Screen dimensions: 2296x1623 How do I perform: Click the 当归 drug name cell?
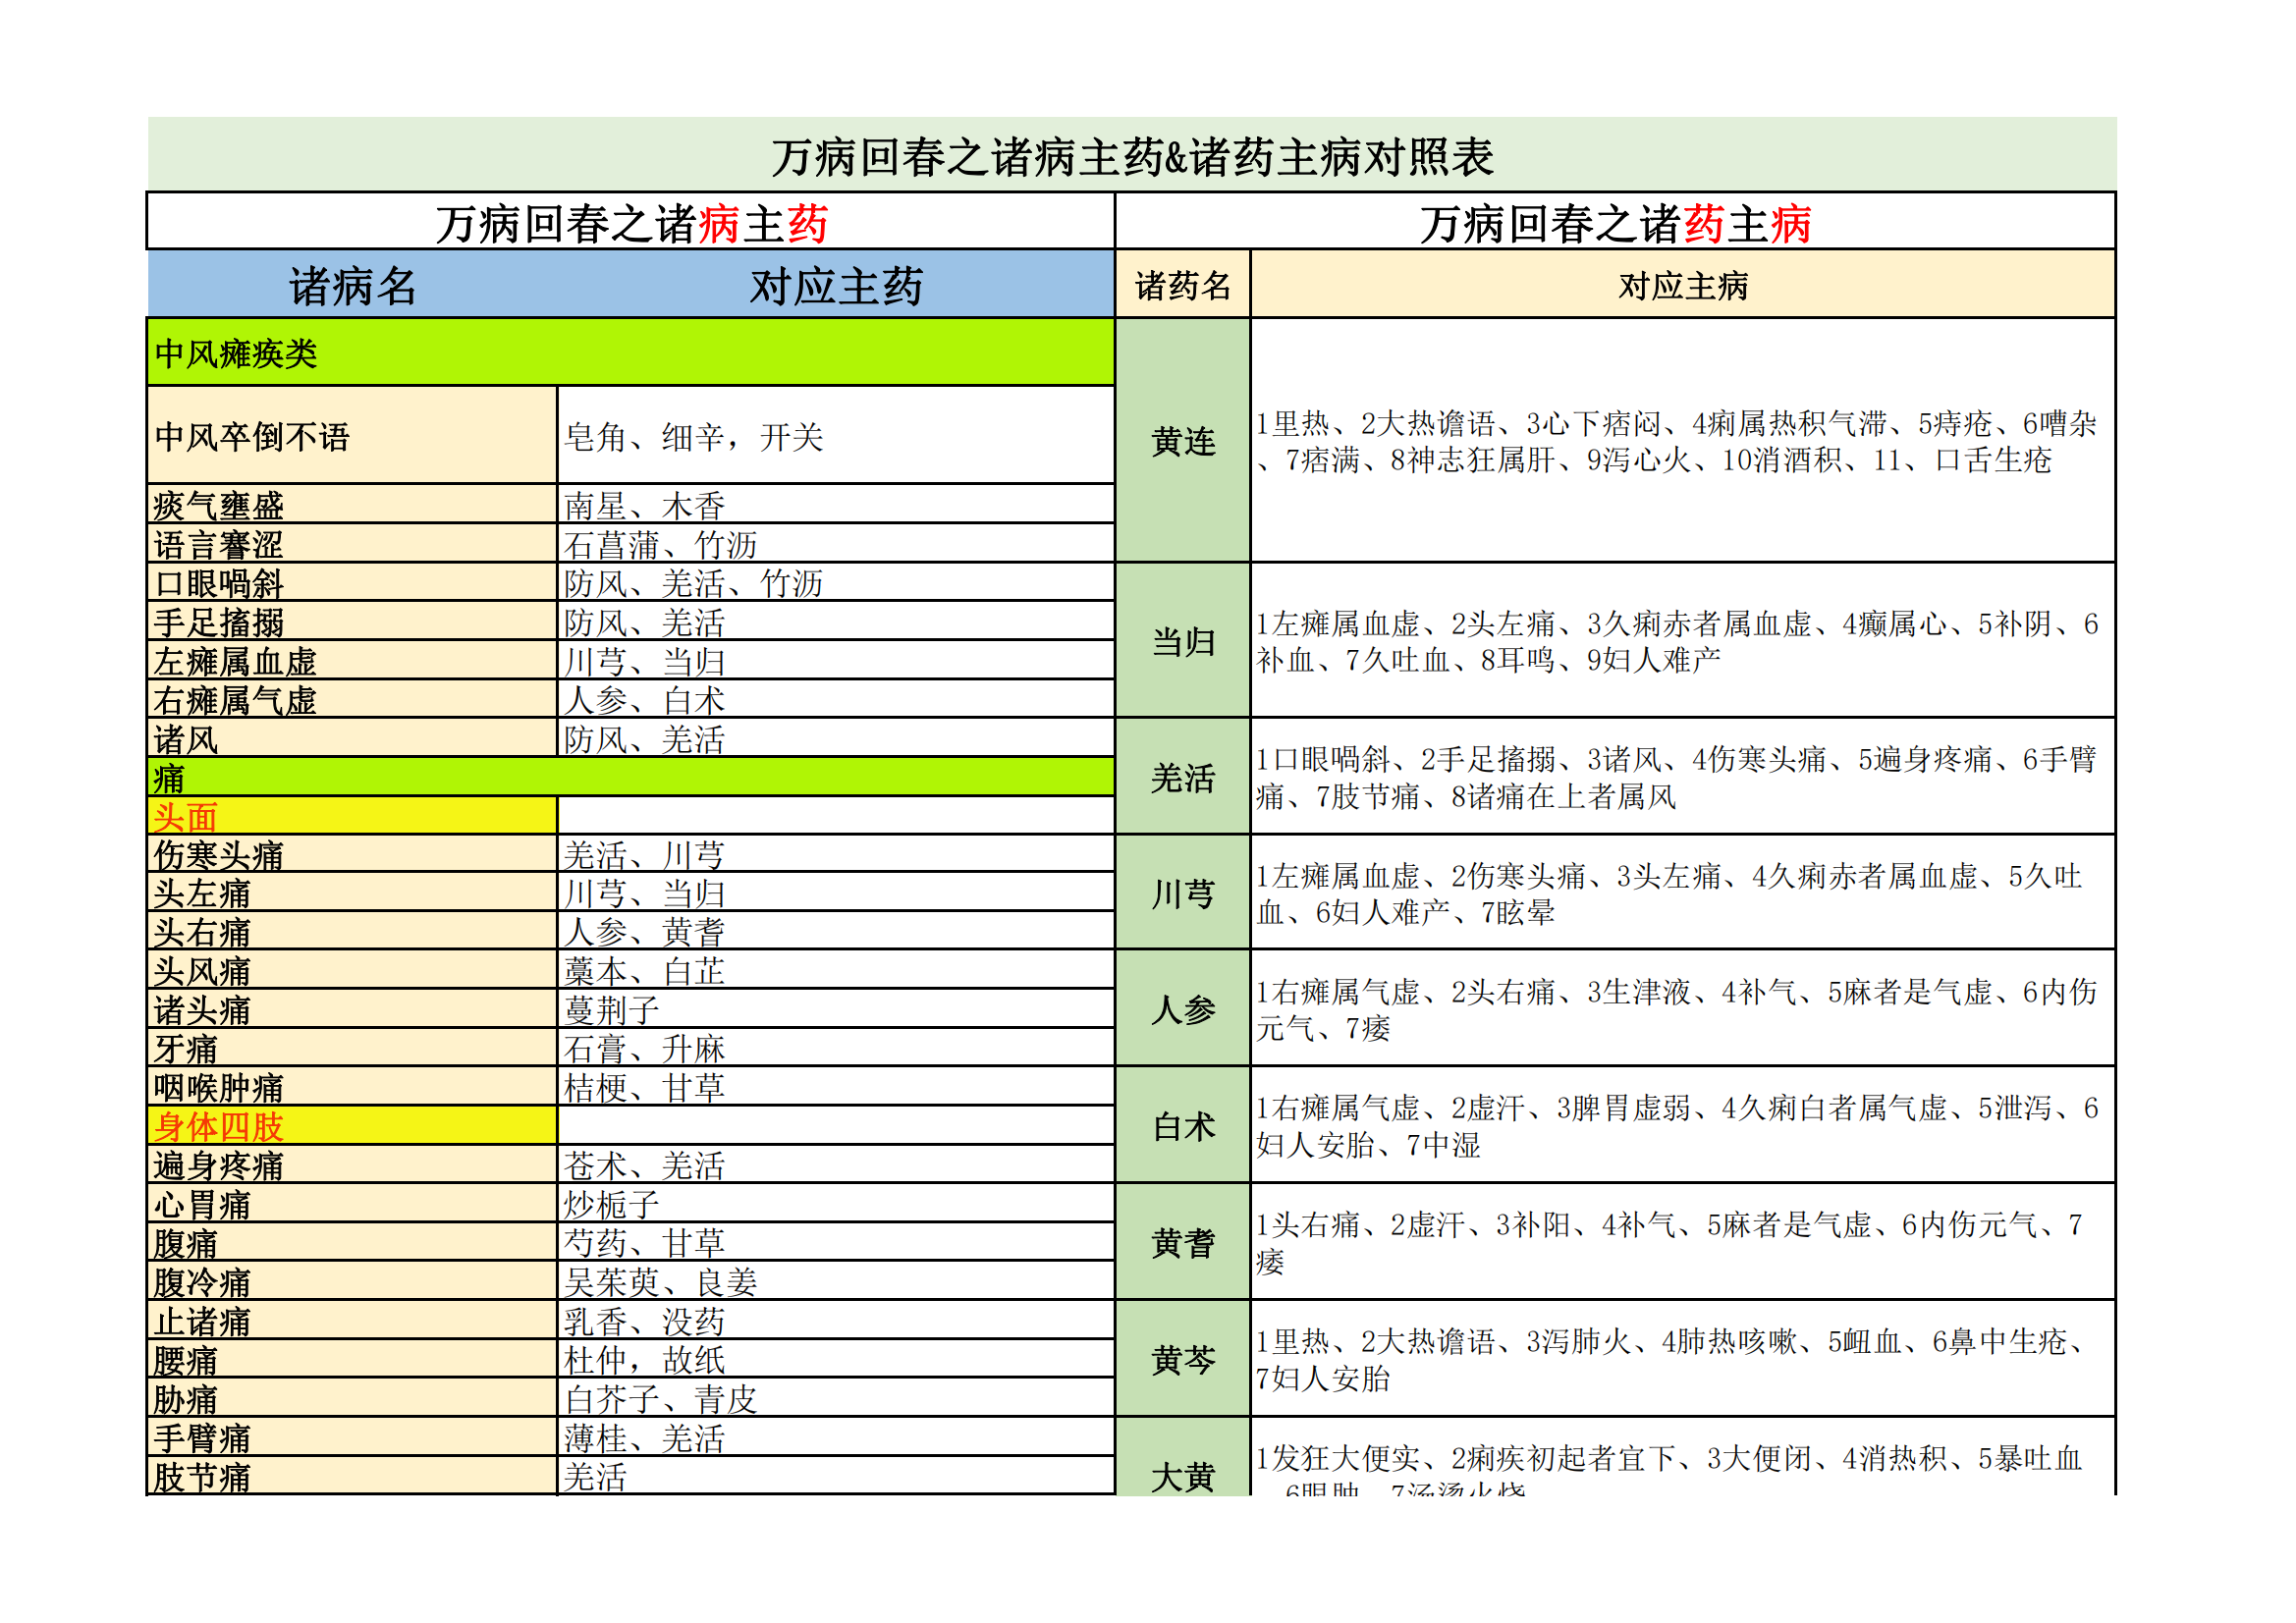[1183, 641]
